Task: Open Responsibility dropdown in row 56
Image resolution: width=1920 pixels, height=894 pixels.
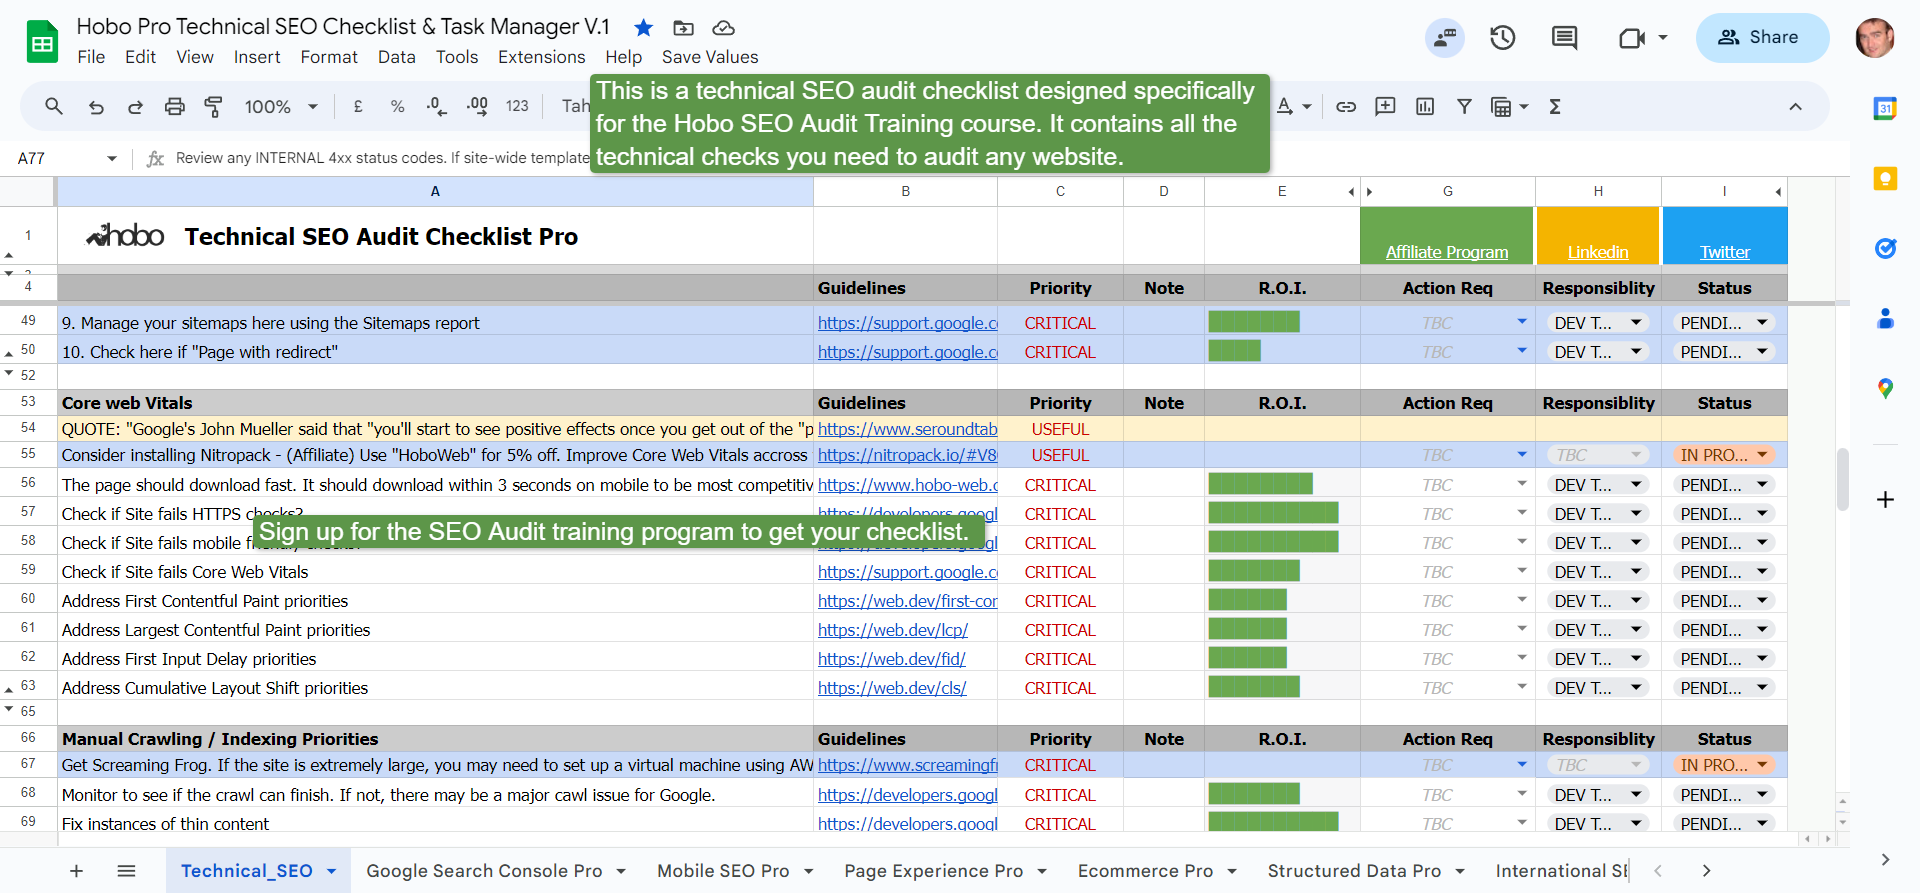Action: click(1636, 484)
